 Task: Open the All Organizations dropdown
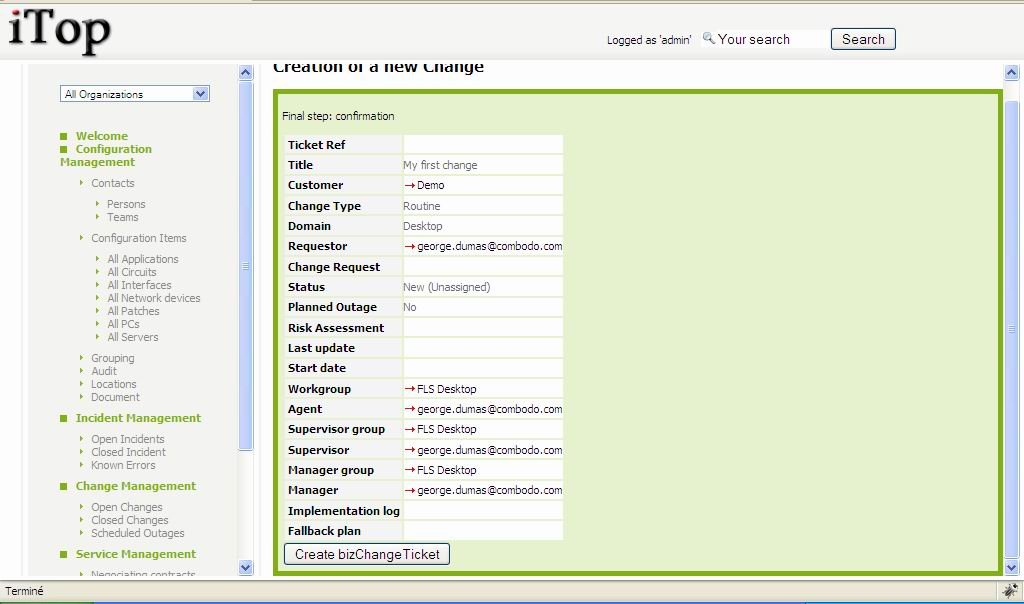(x=135, y=94)
